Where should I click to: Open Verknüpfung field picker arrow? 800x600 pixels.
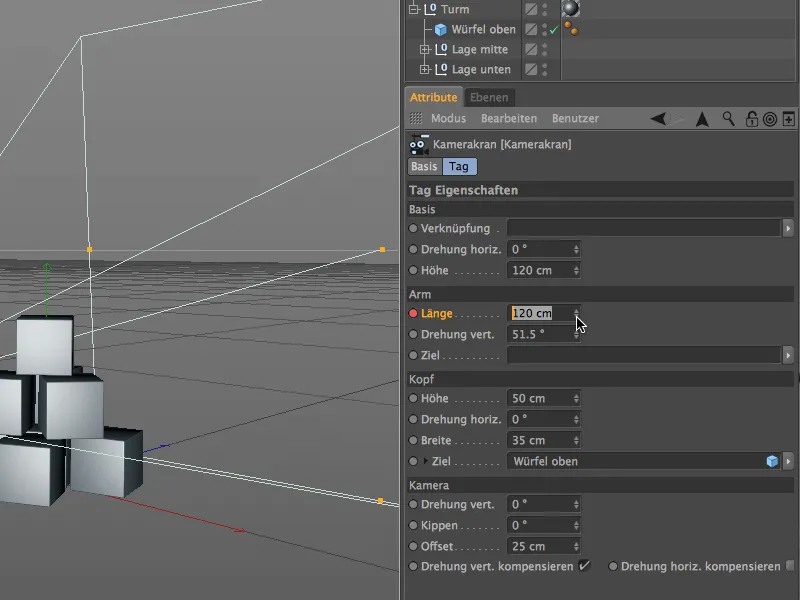[788, 228]
